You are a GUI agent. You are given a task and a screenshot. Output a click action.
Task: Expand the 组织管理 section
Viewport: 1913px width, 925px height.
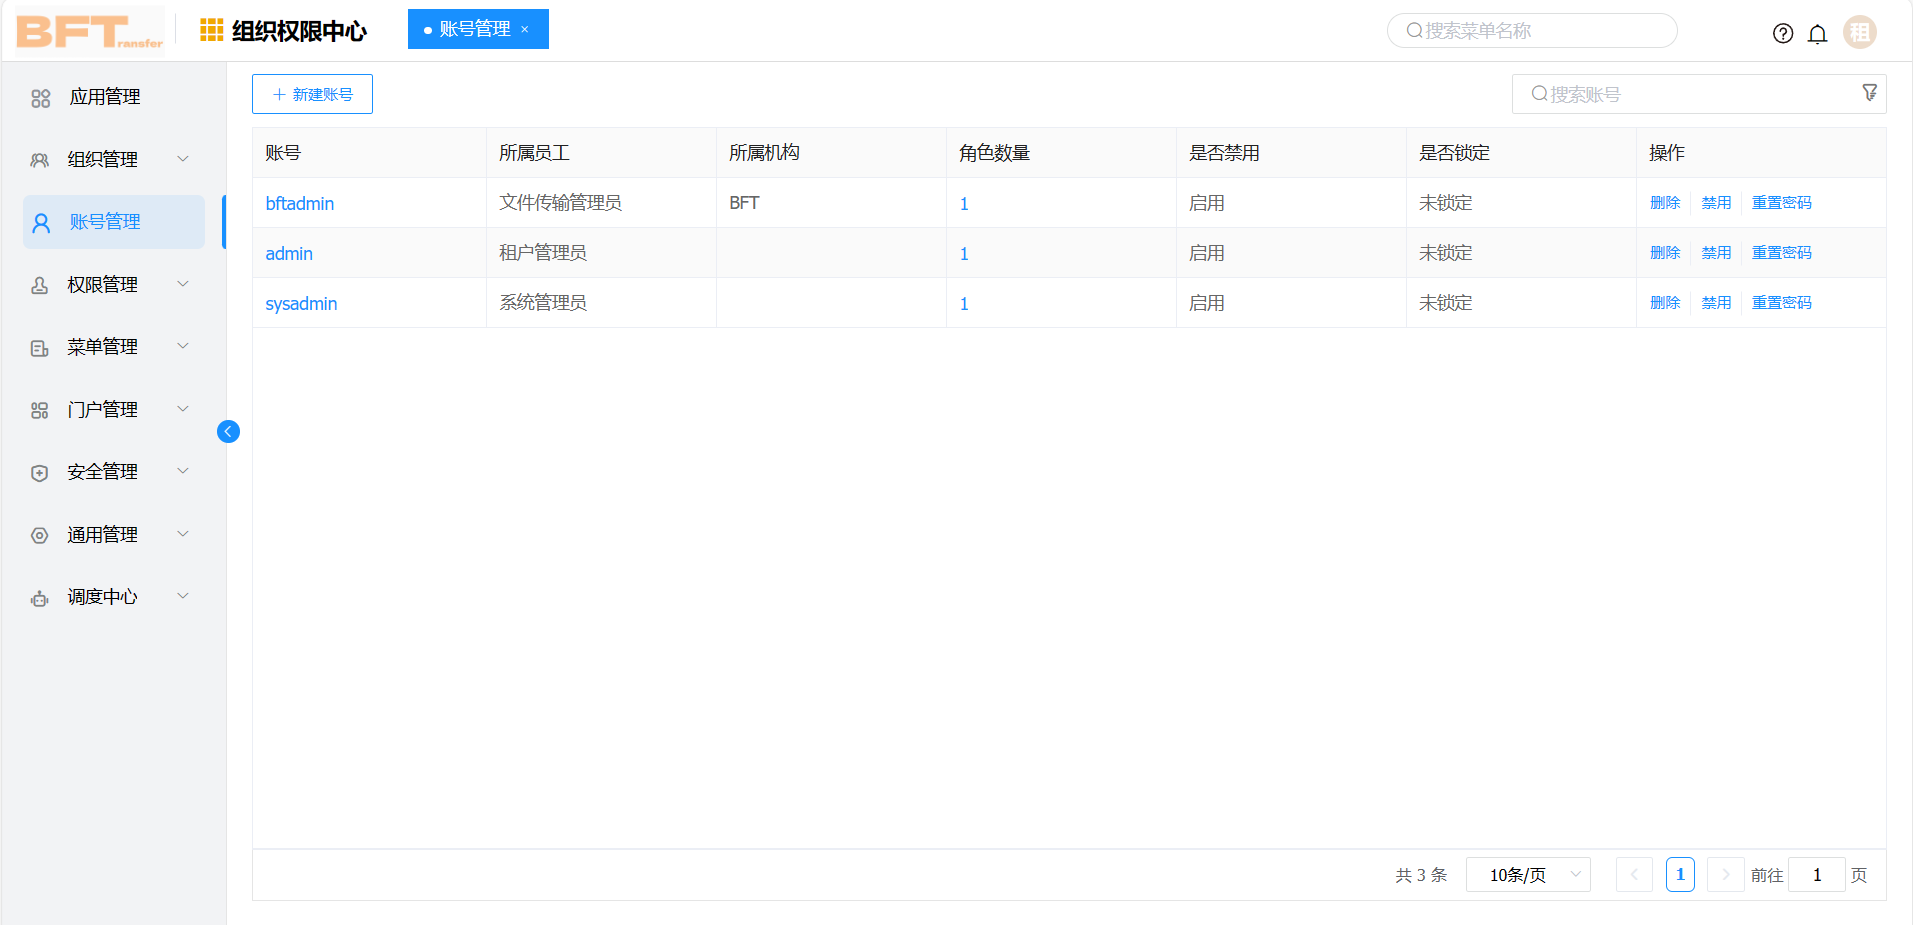pos(103,158)
